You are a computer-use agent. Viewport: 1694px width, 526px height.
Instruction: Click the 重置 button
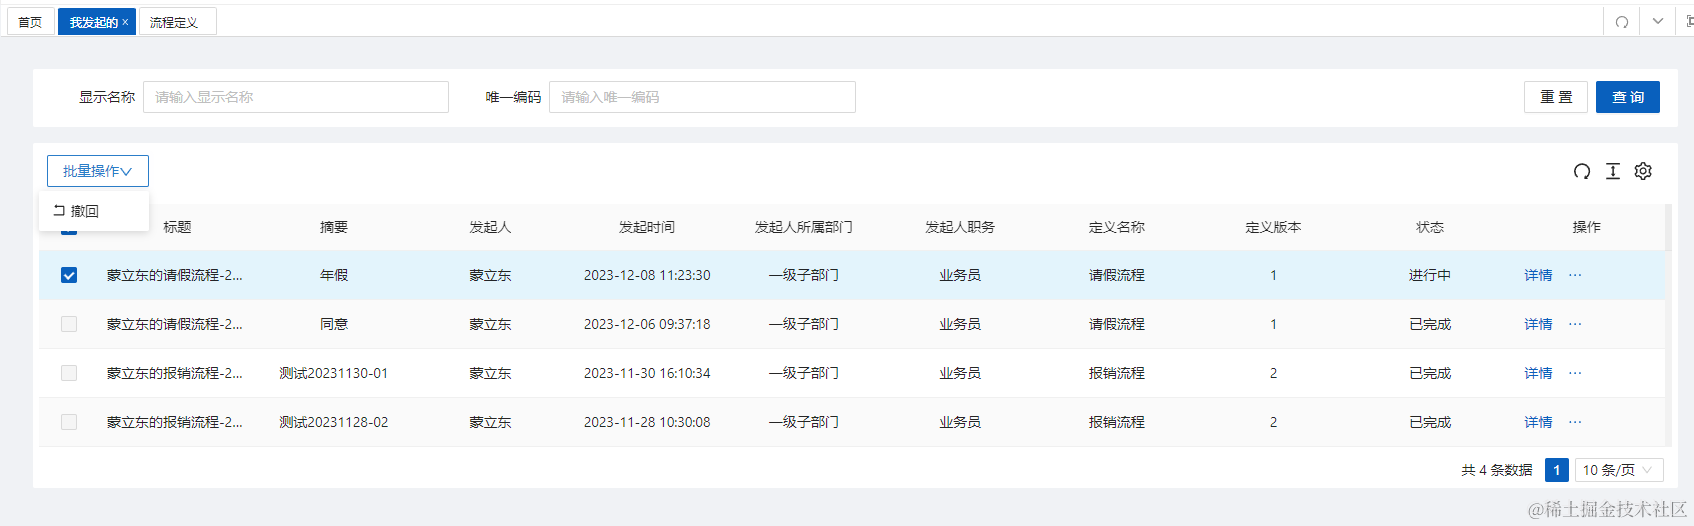pyautogui.click(x=1556, y=97)
